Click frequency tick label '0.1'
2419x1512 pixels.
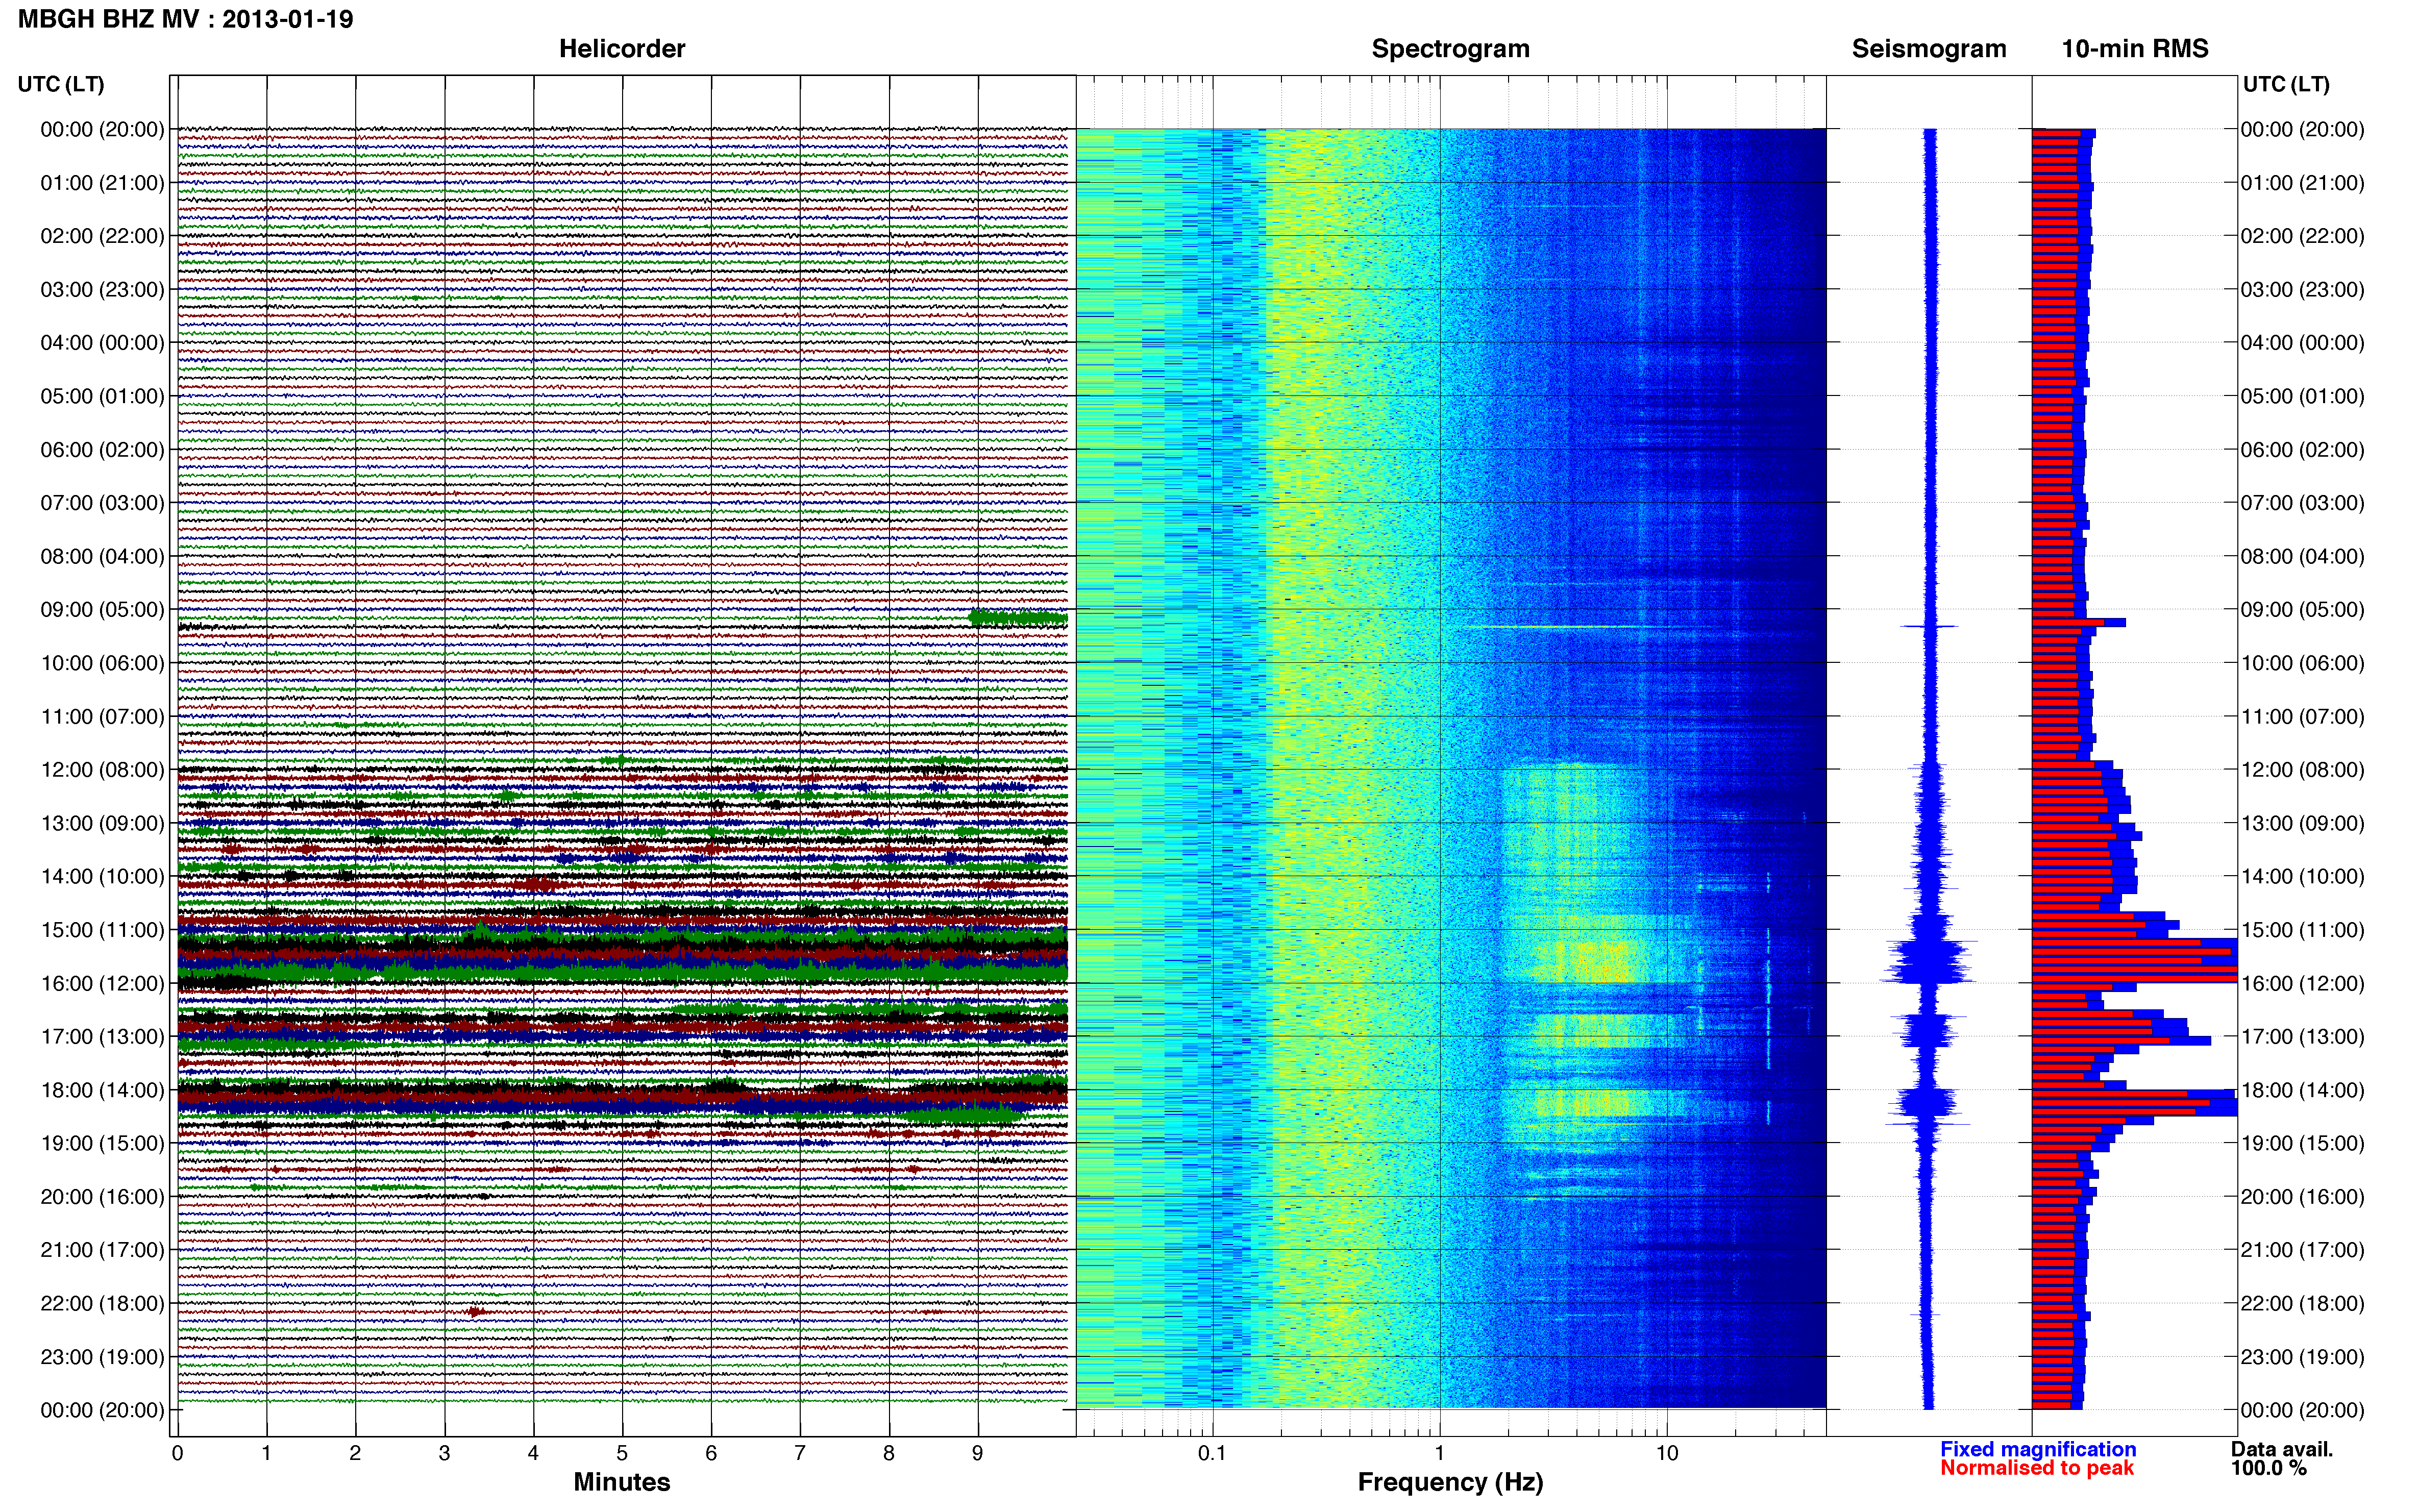[x=1212, y=1453]
